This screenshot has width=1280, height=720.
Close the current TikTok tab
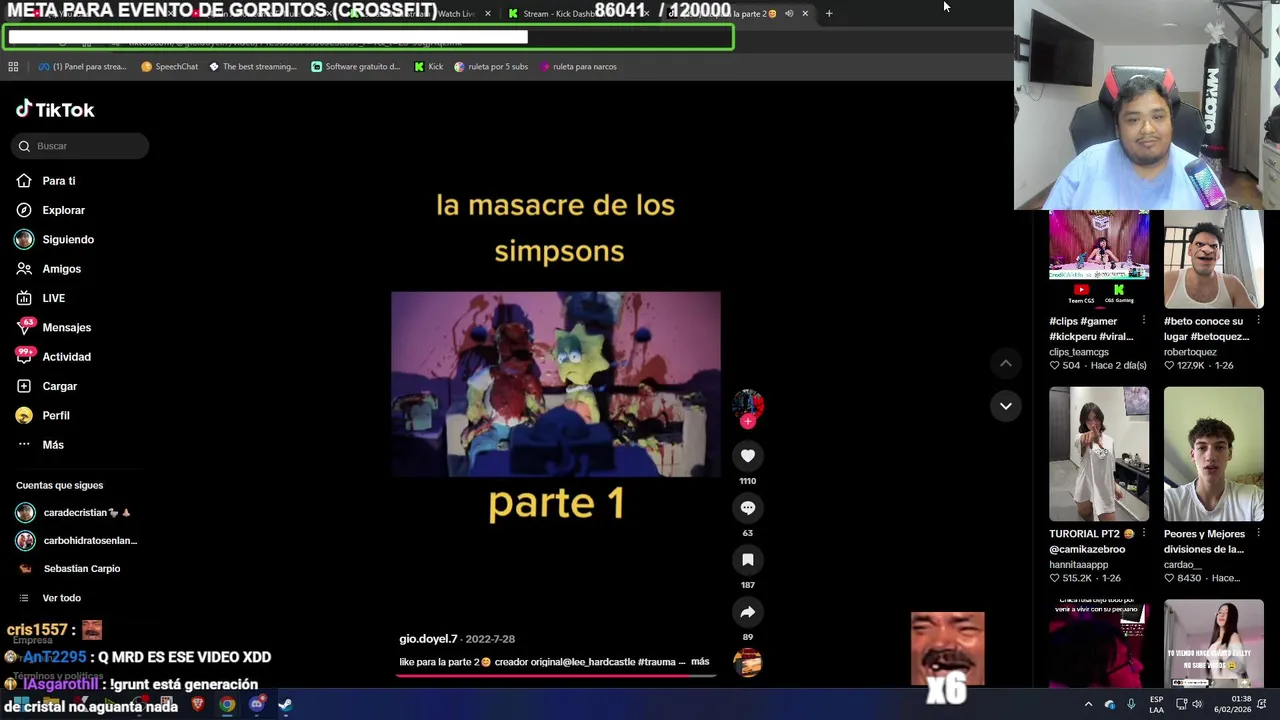pyautogui.click(x=805, y=14)
